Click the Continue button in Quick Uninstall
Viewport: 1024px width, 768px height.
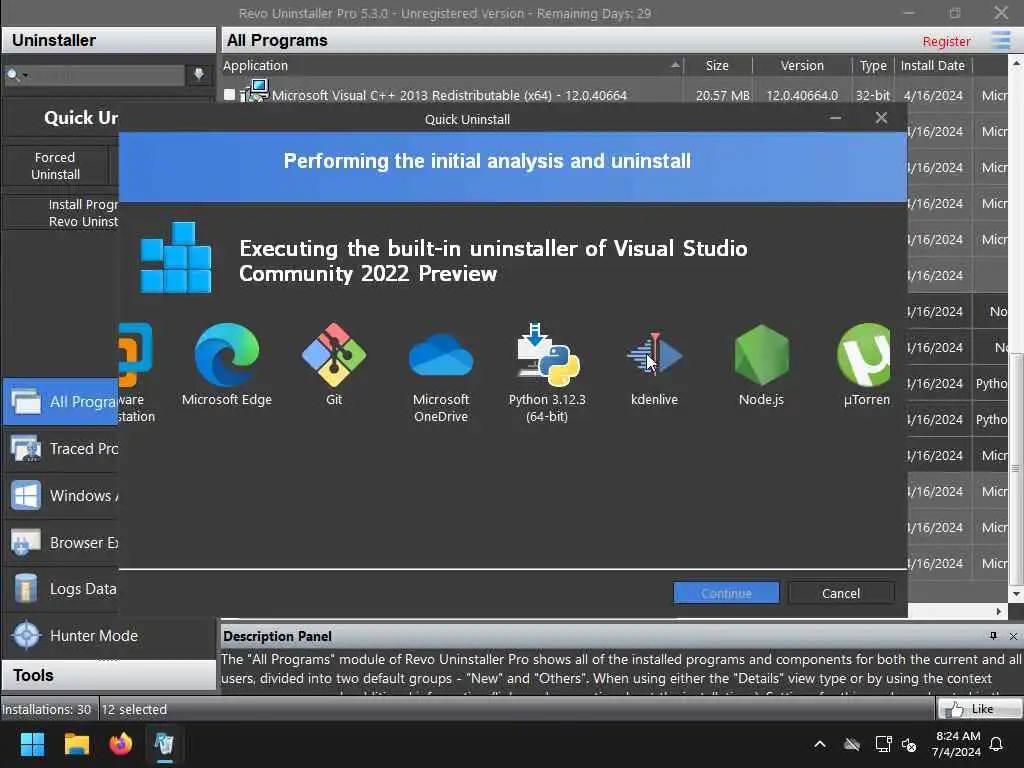(726, 593)
